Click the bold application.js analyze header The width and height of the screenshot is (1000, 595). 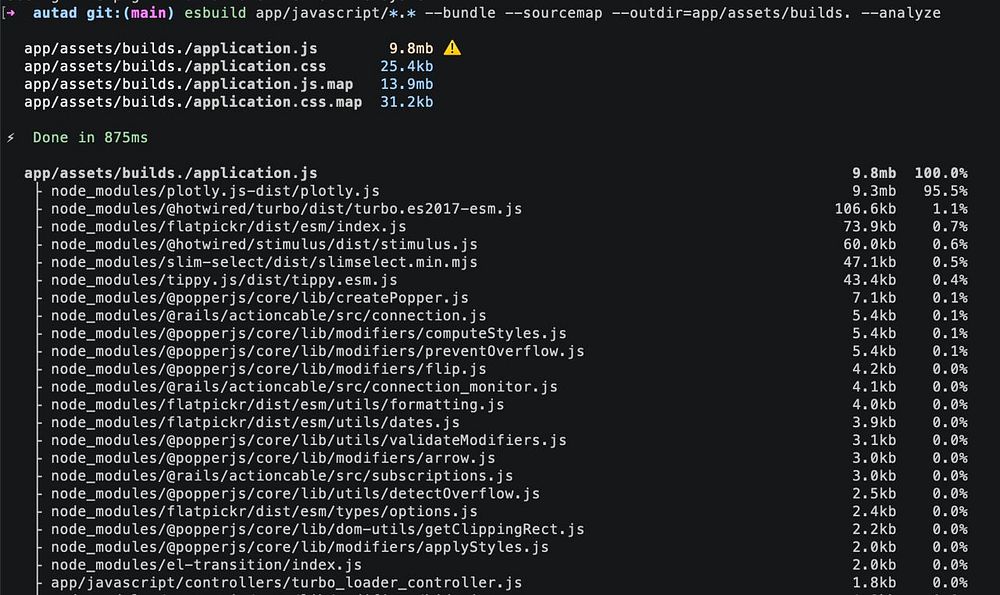tap(170, 173)
